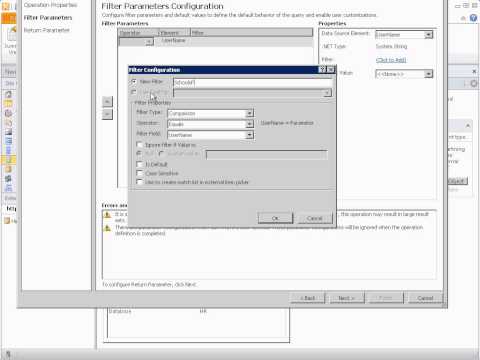
Task: Click the Filter Configuration help question mark
Action: click(322, 69)
